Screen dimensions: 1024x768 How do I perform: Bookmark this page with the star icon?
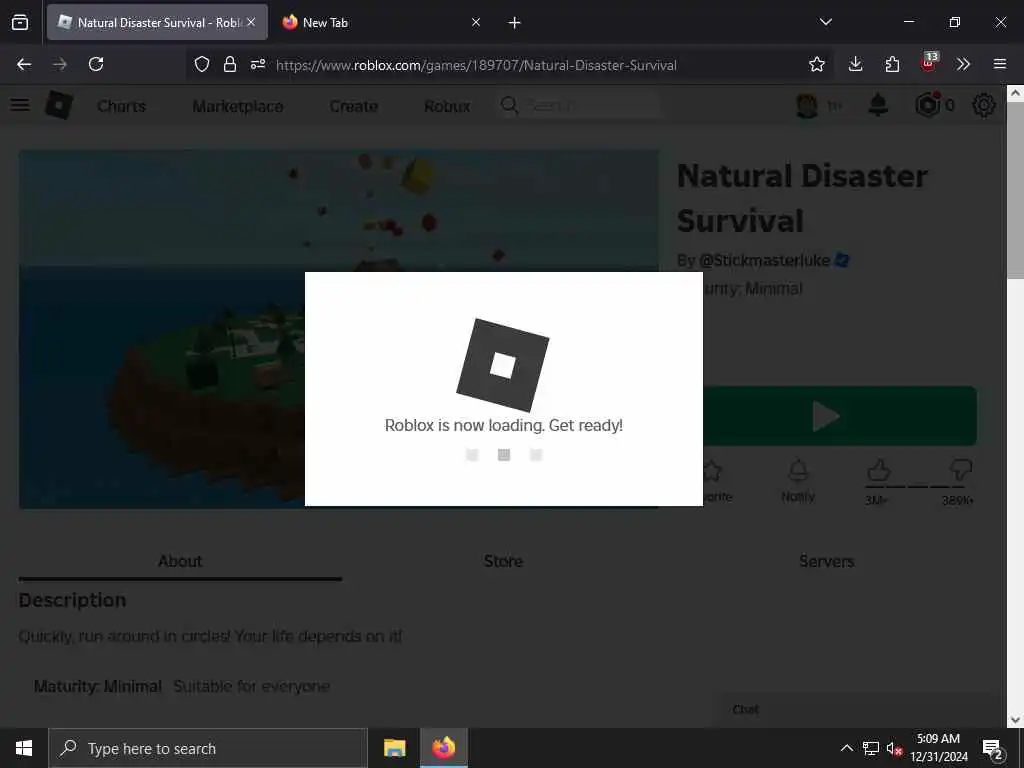pos(816,64)
